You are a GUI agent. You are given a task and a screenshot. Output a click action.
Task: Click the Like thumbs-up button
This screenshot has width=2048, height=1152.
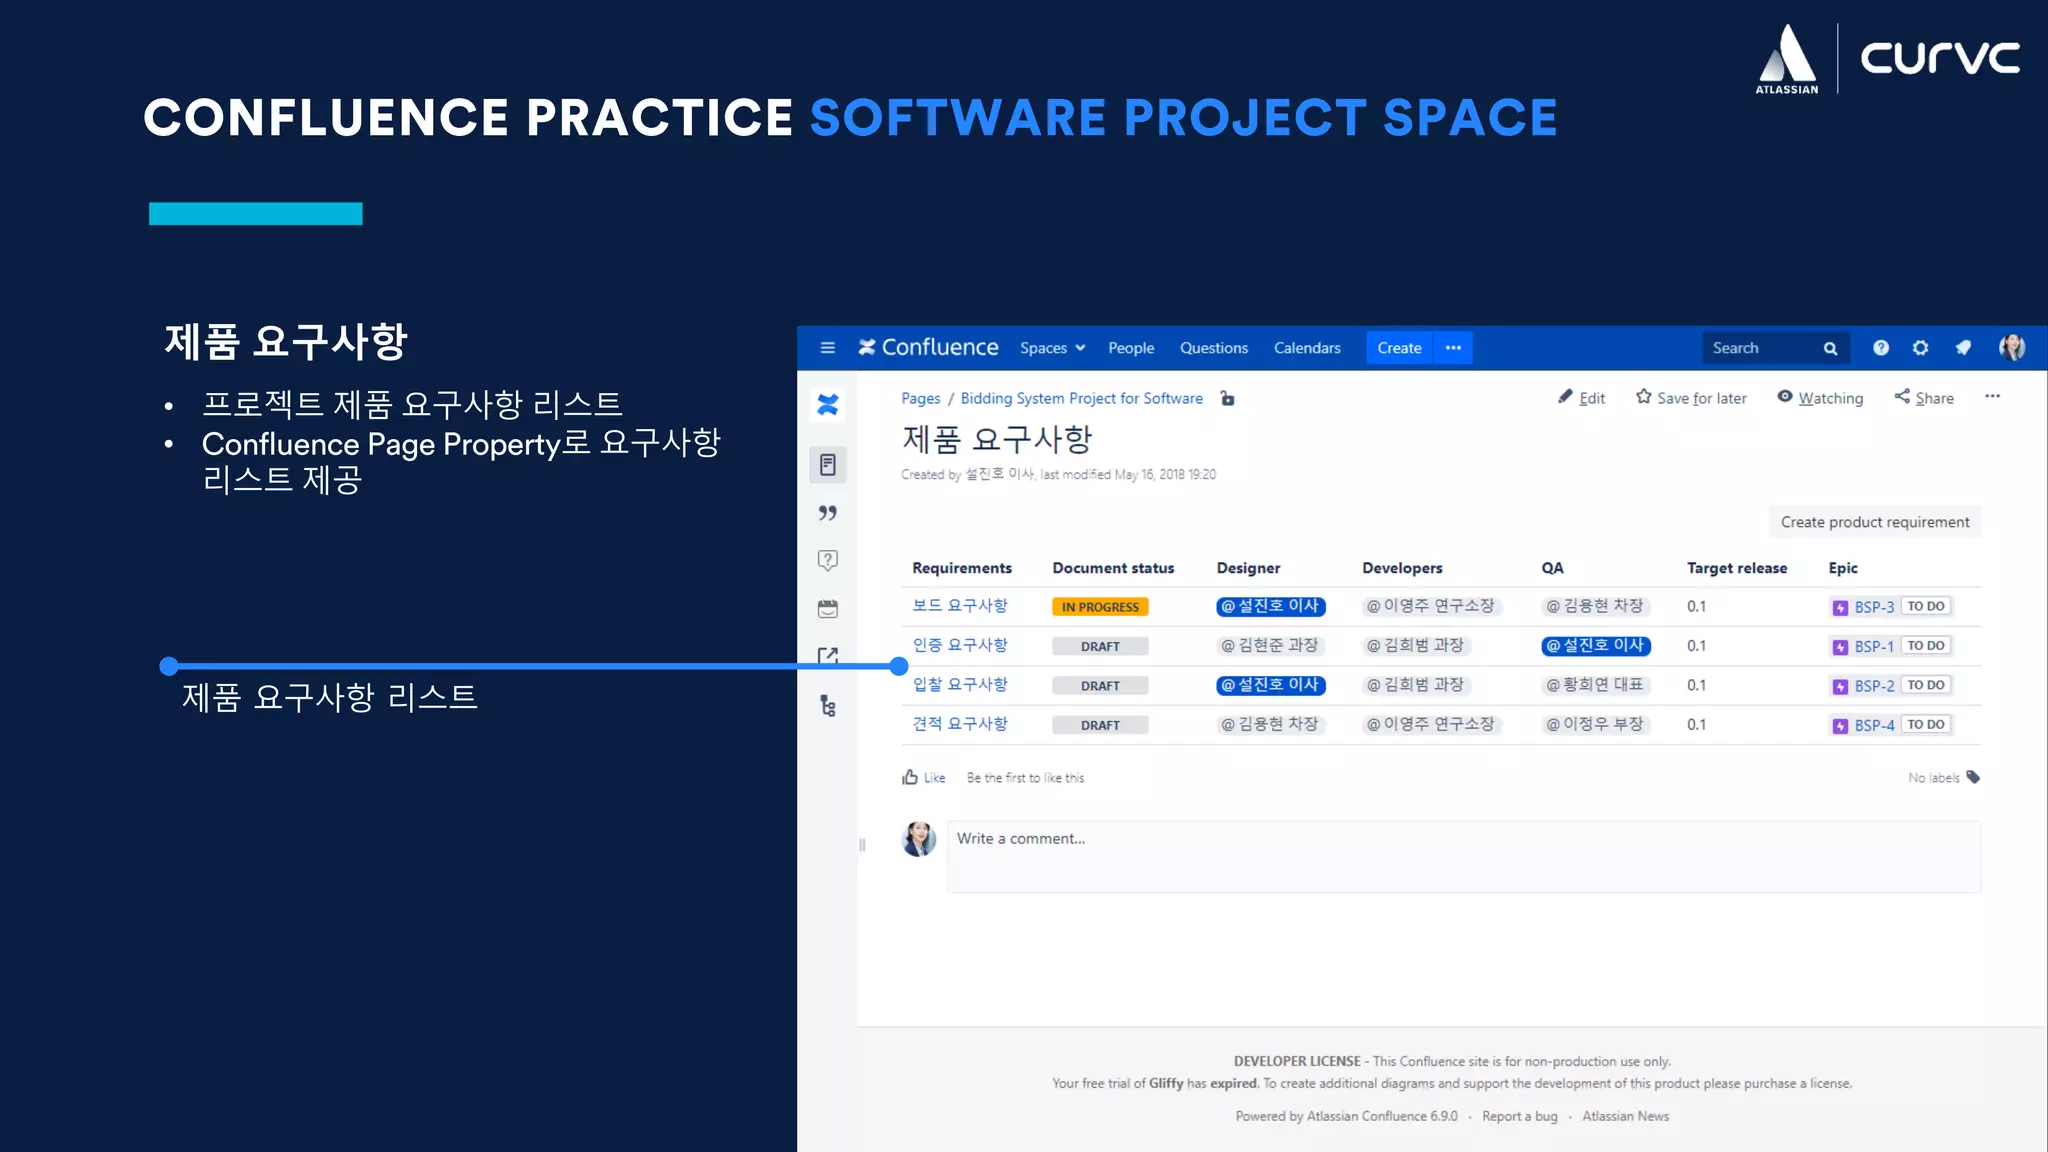point(923,777)
